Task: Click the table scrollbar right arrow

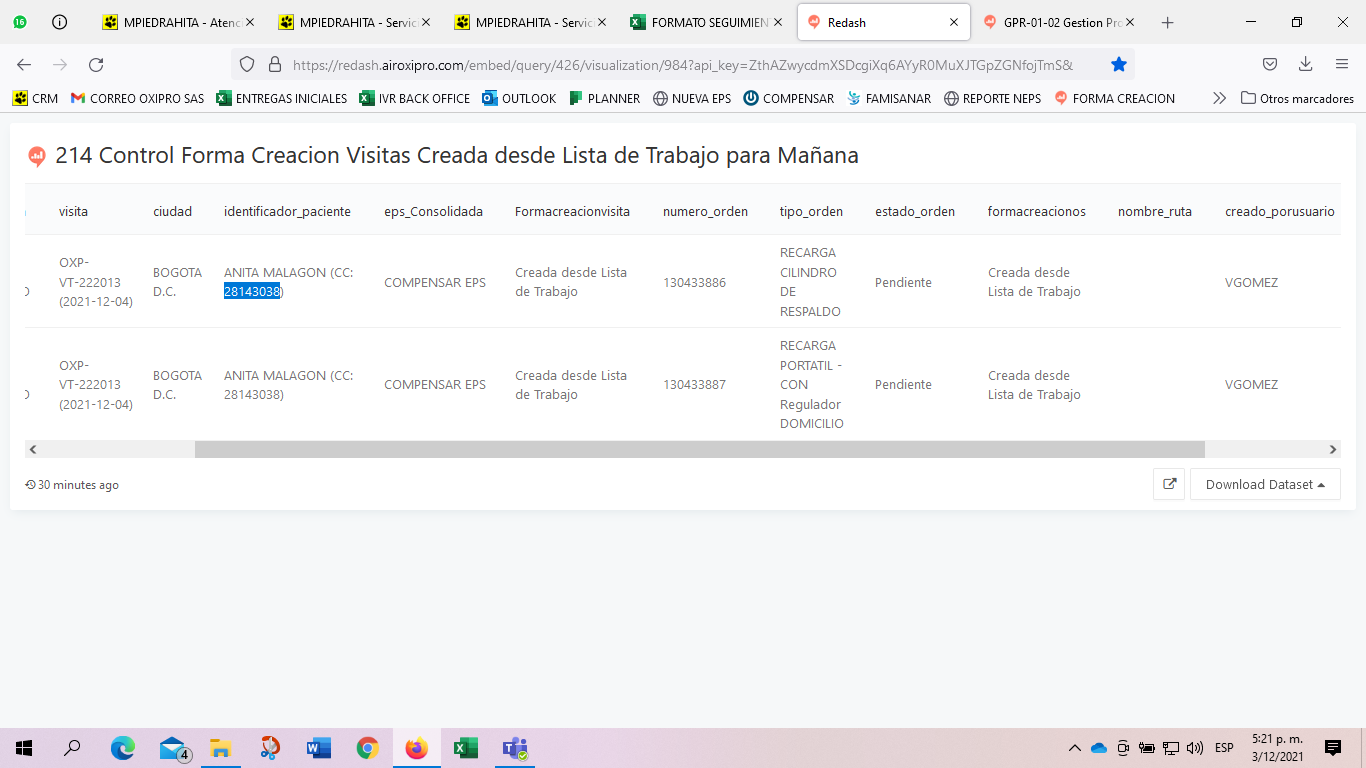Action: point(1332,450)
